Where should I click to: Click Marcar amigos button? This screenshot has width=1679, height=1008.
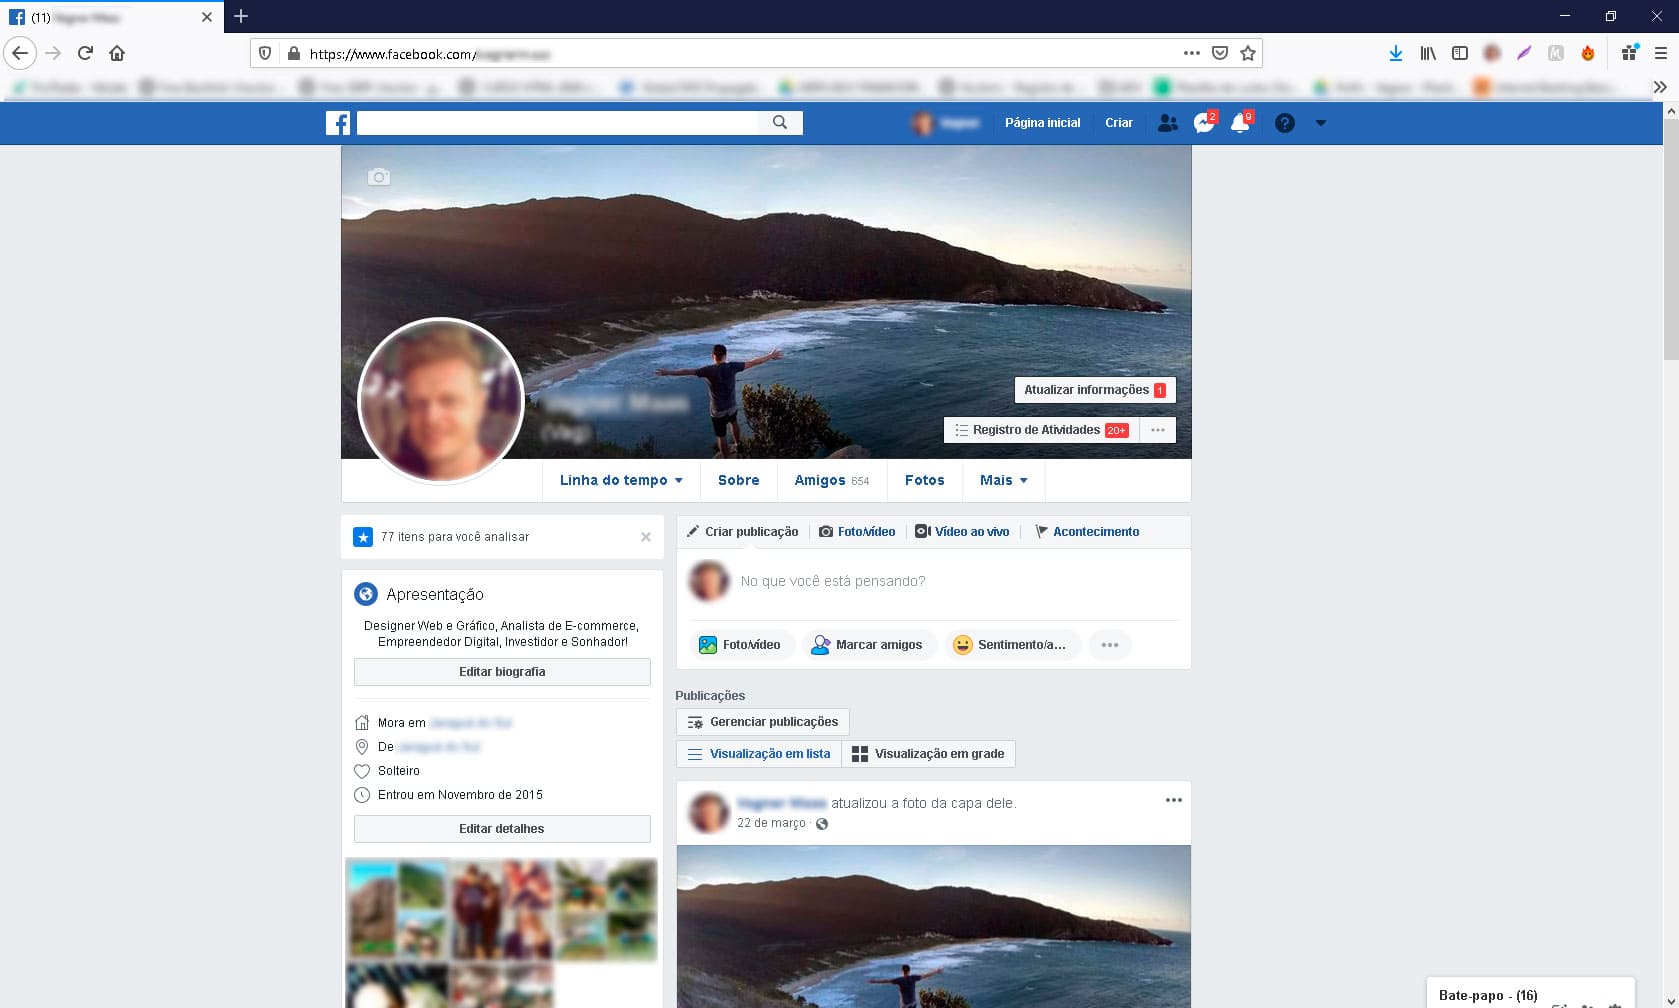tap(867, 645)
